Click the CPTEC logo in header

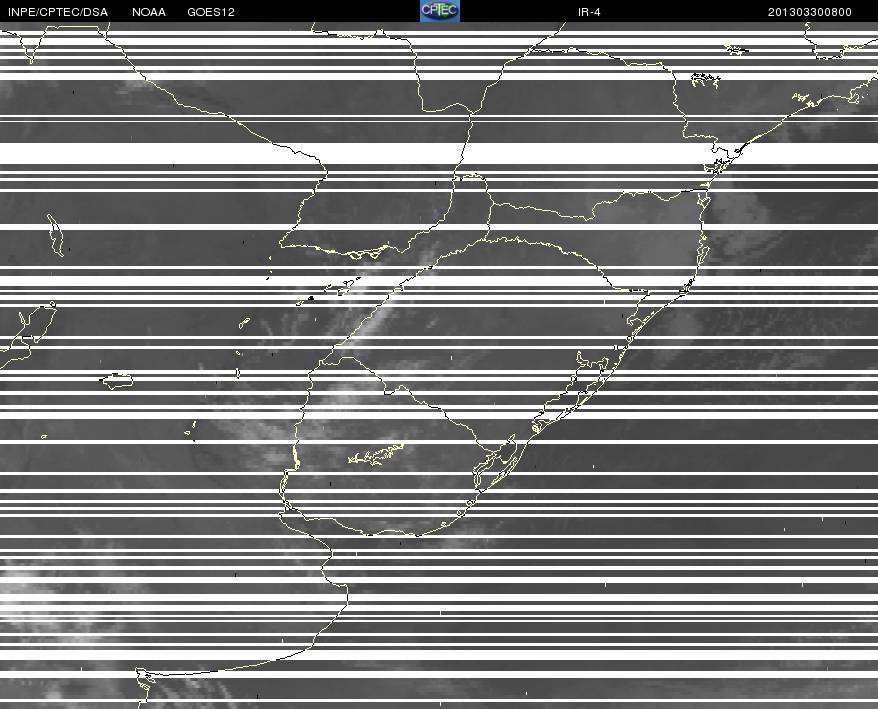point(440,11)
